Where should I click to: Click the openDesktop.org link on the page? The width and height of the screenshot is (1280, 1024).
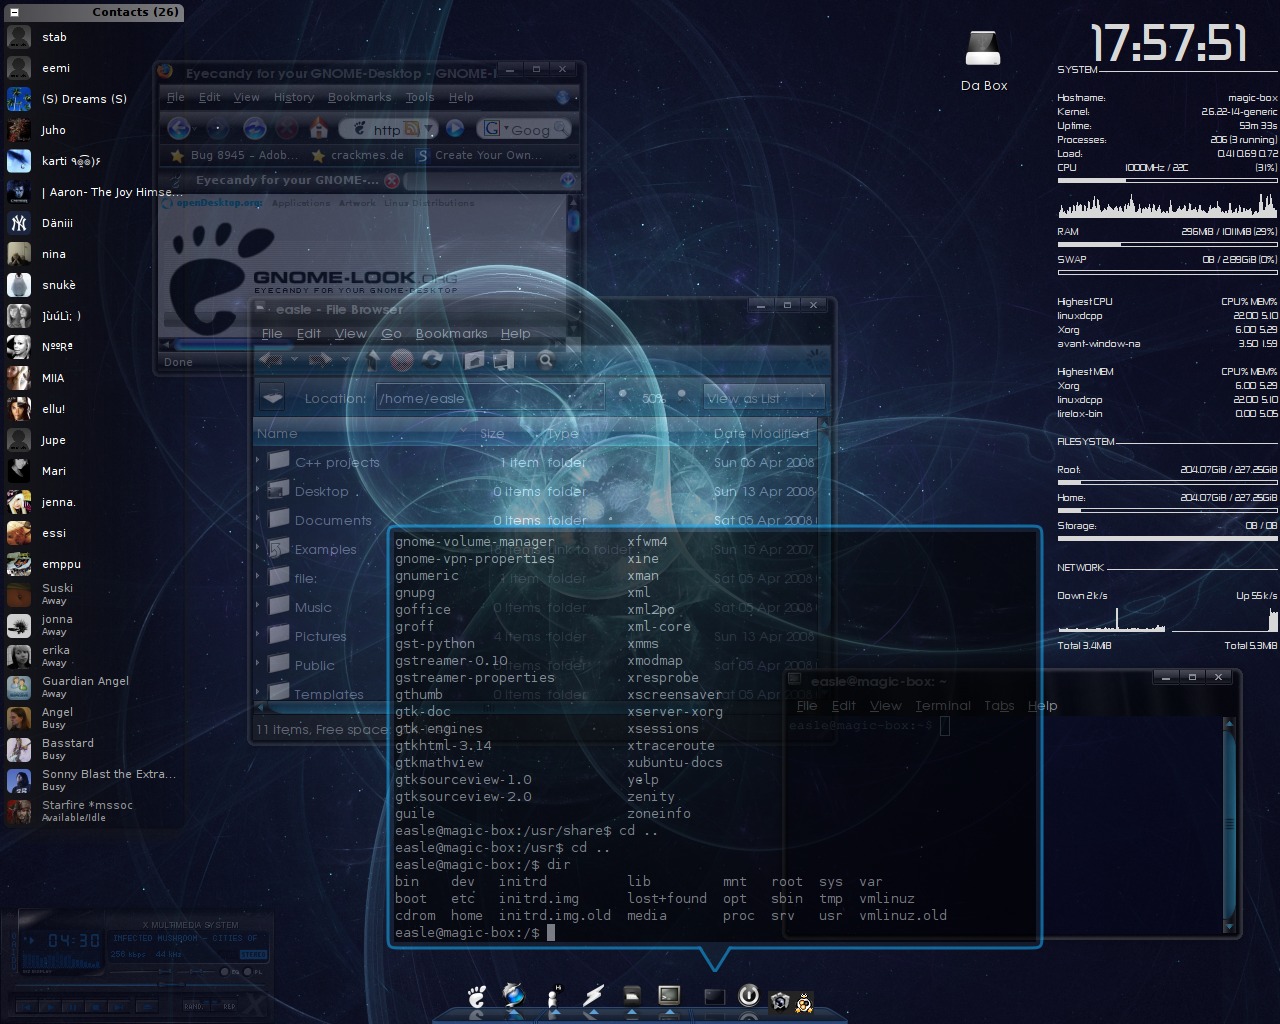[x=219, y=203]
